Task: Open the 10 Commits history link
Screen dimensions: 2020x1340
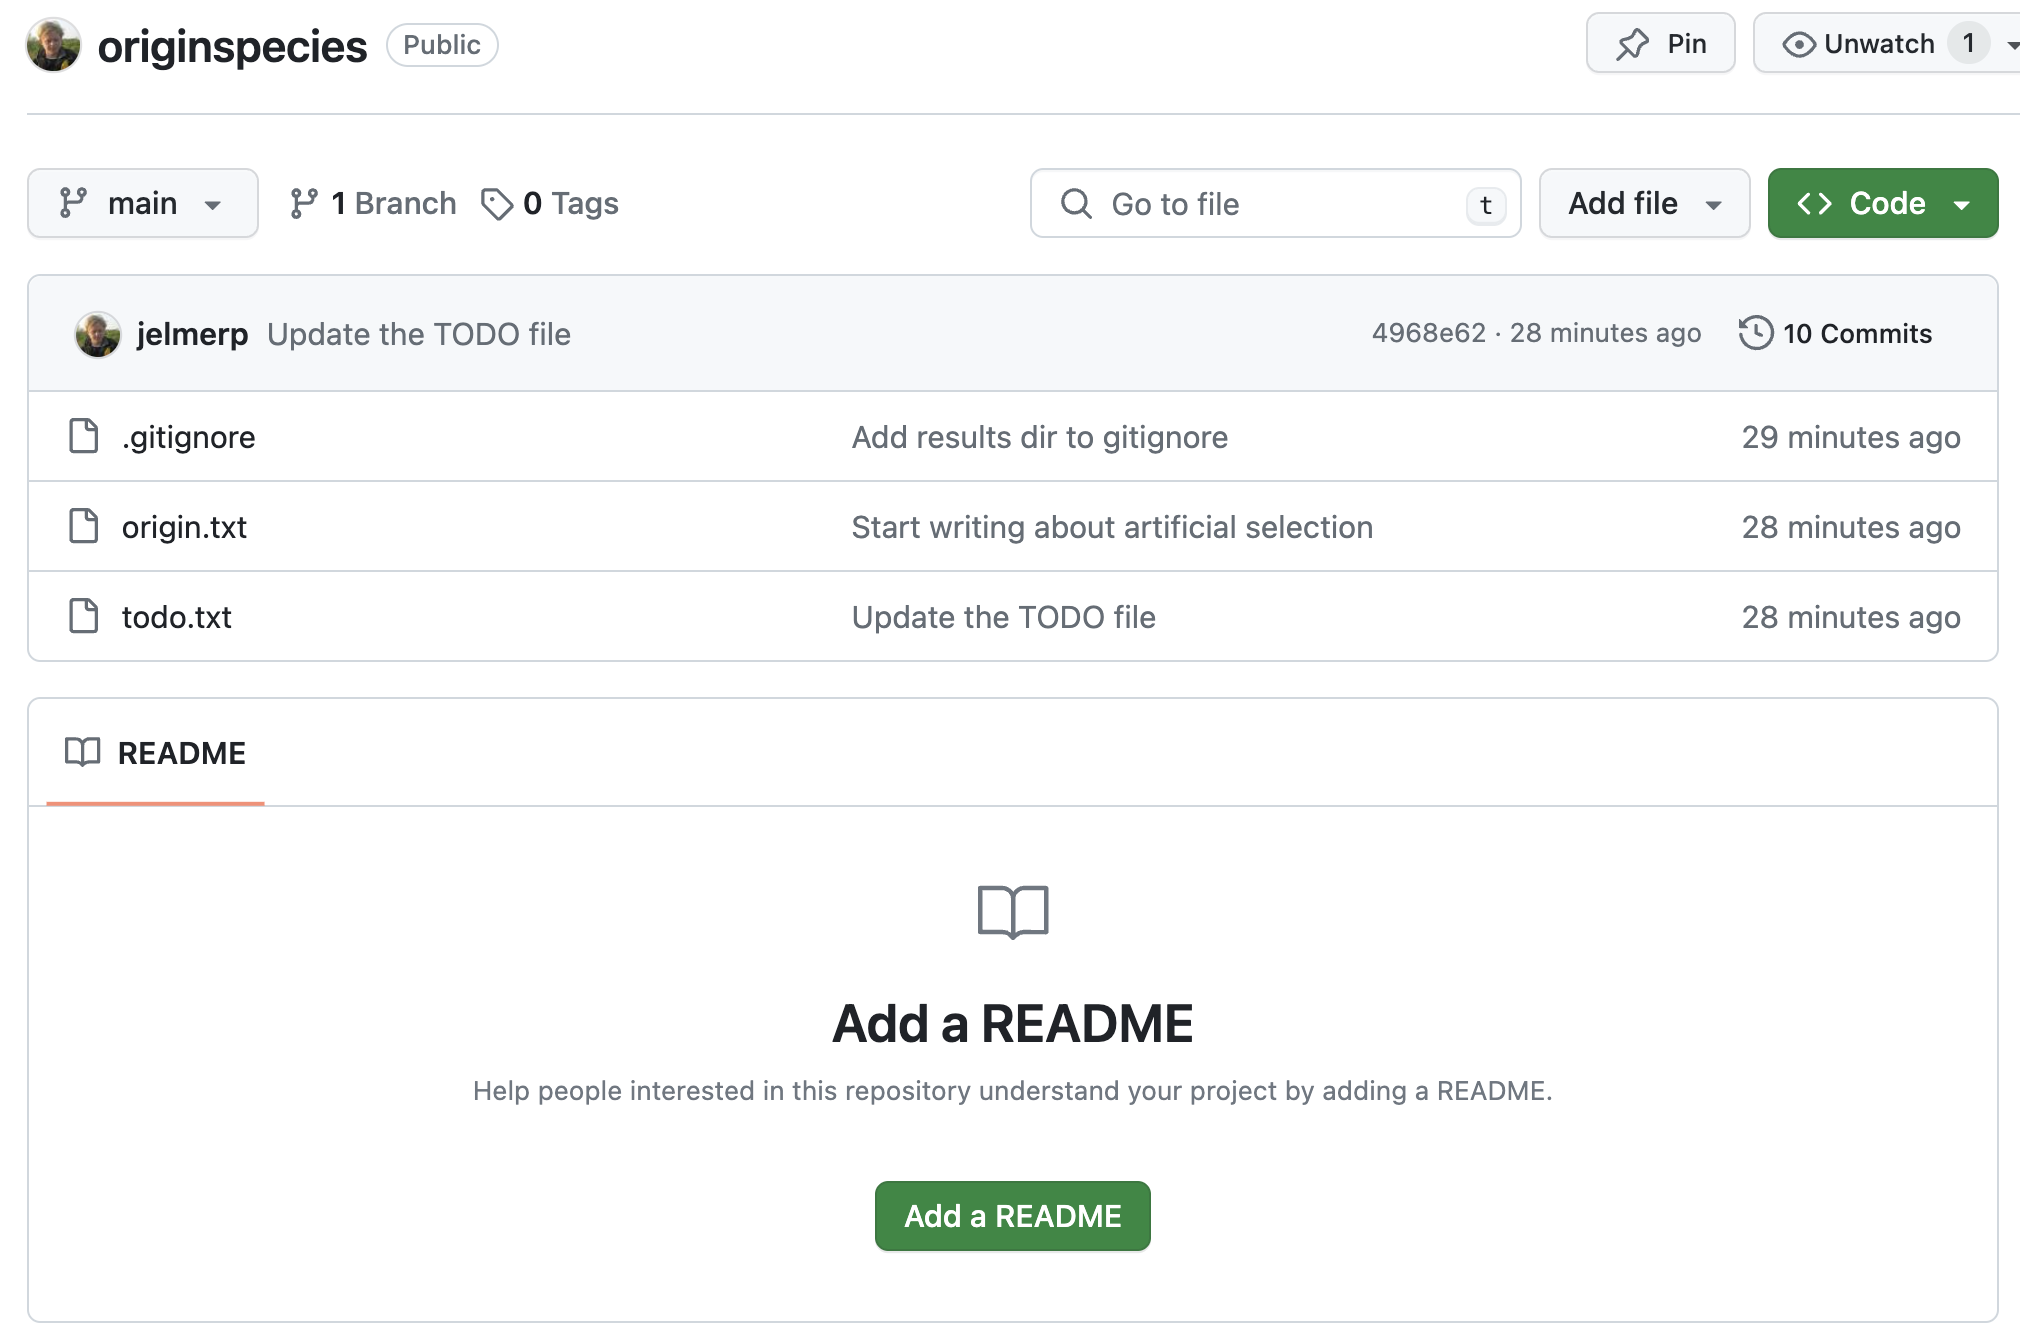Action: pyautogui.click(x=1856, y=334)
